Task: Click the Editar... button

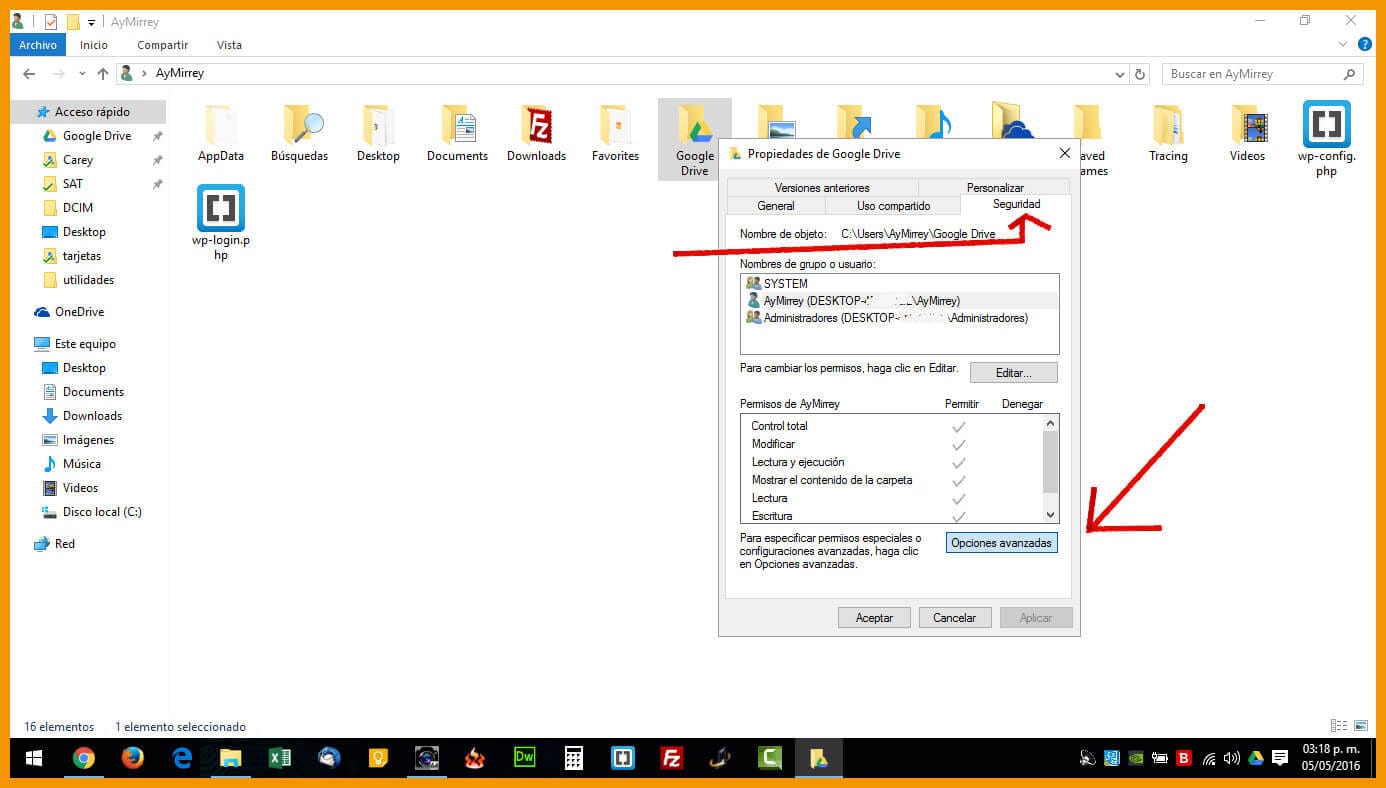Action: pyautogui.click(x=1013, y=372)
